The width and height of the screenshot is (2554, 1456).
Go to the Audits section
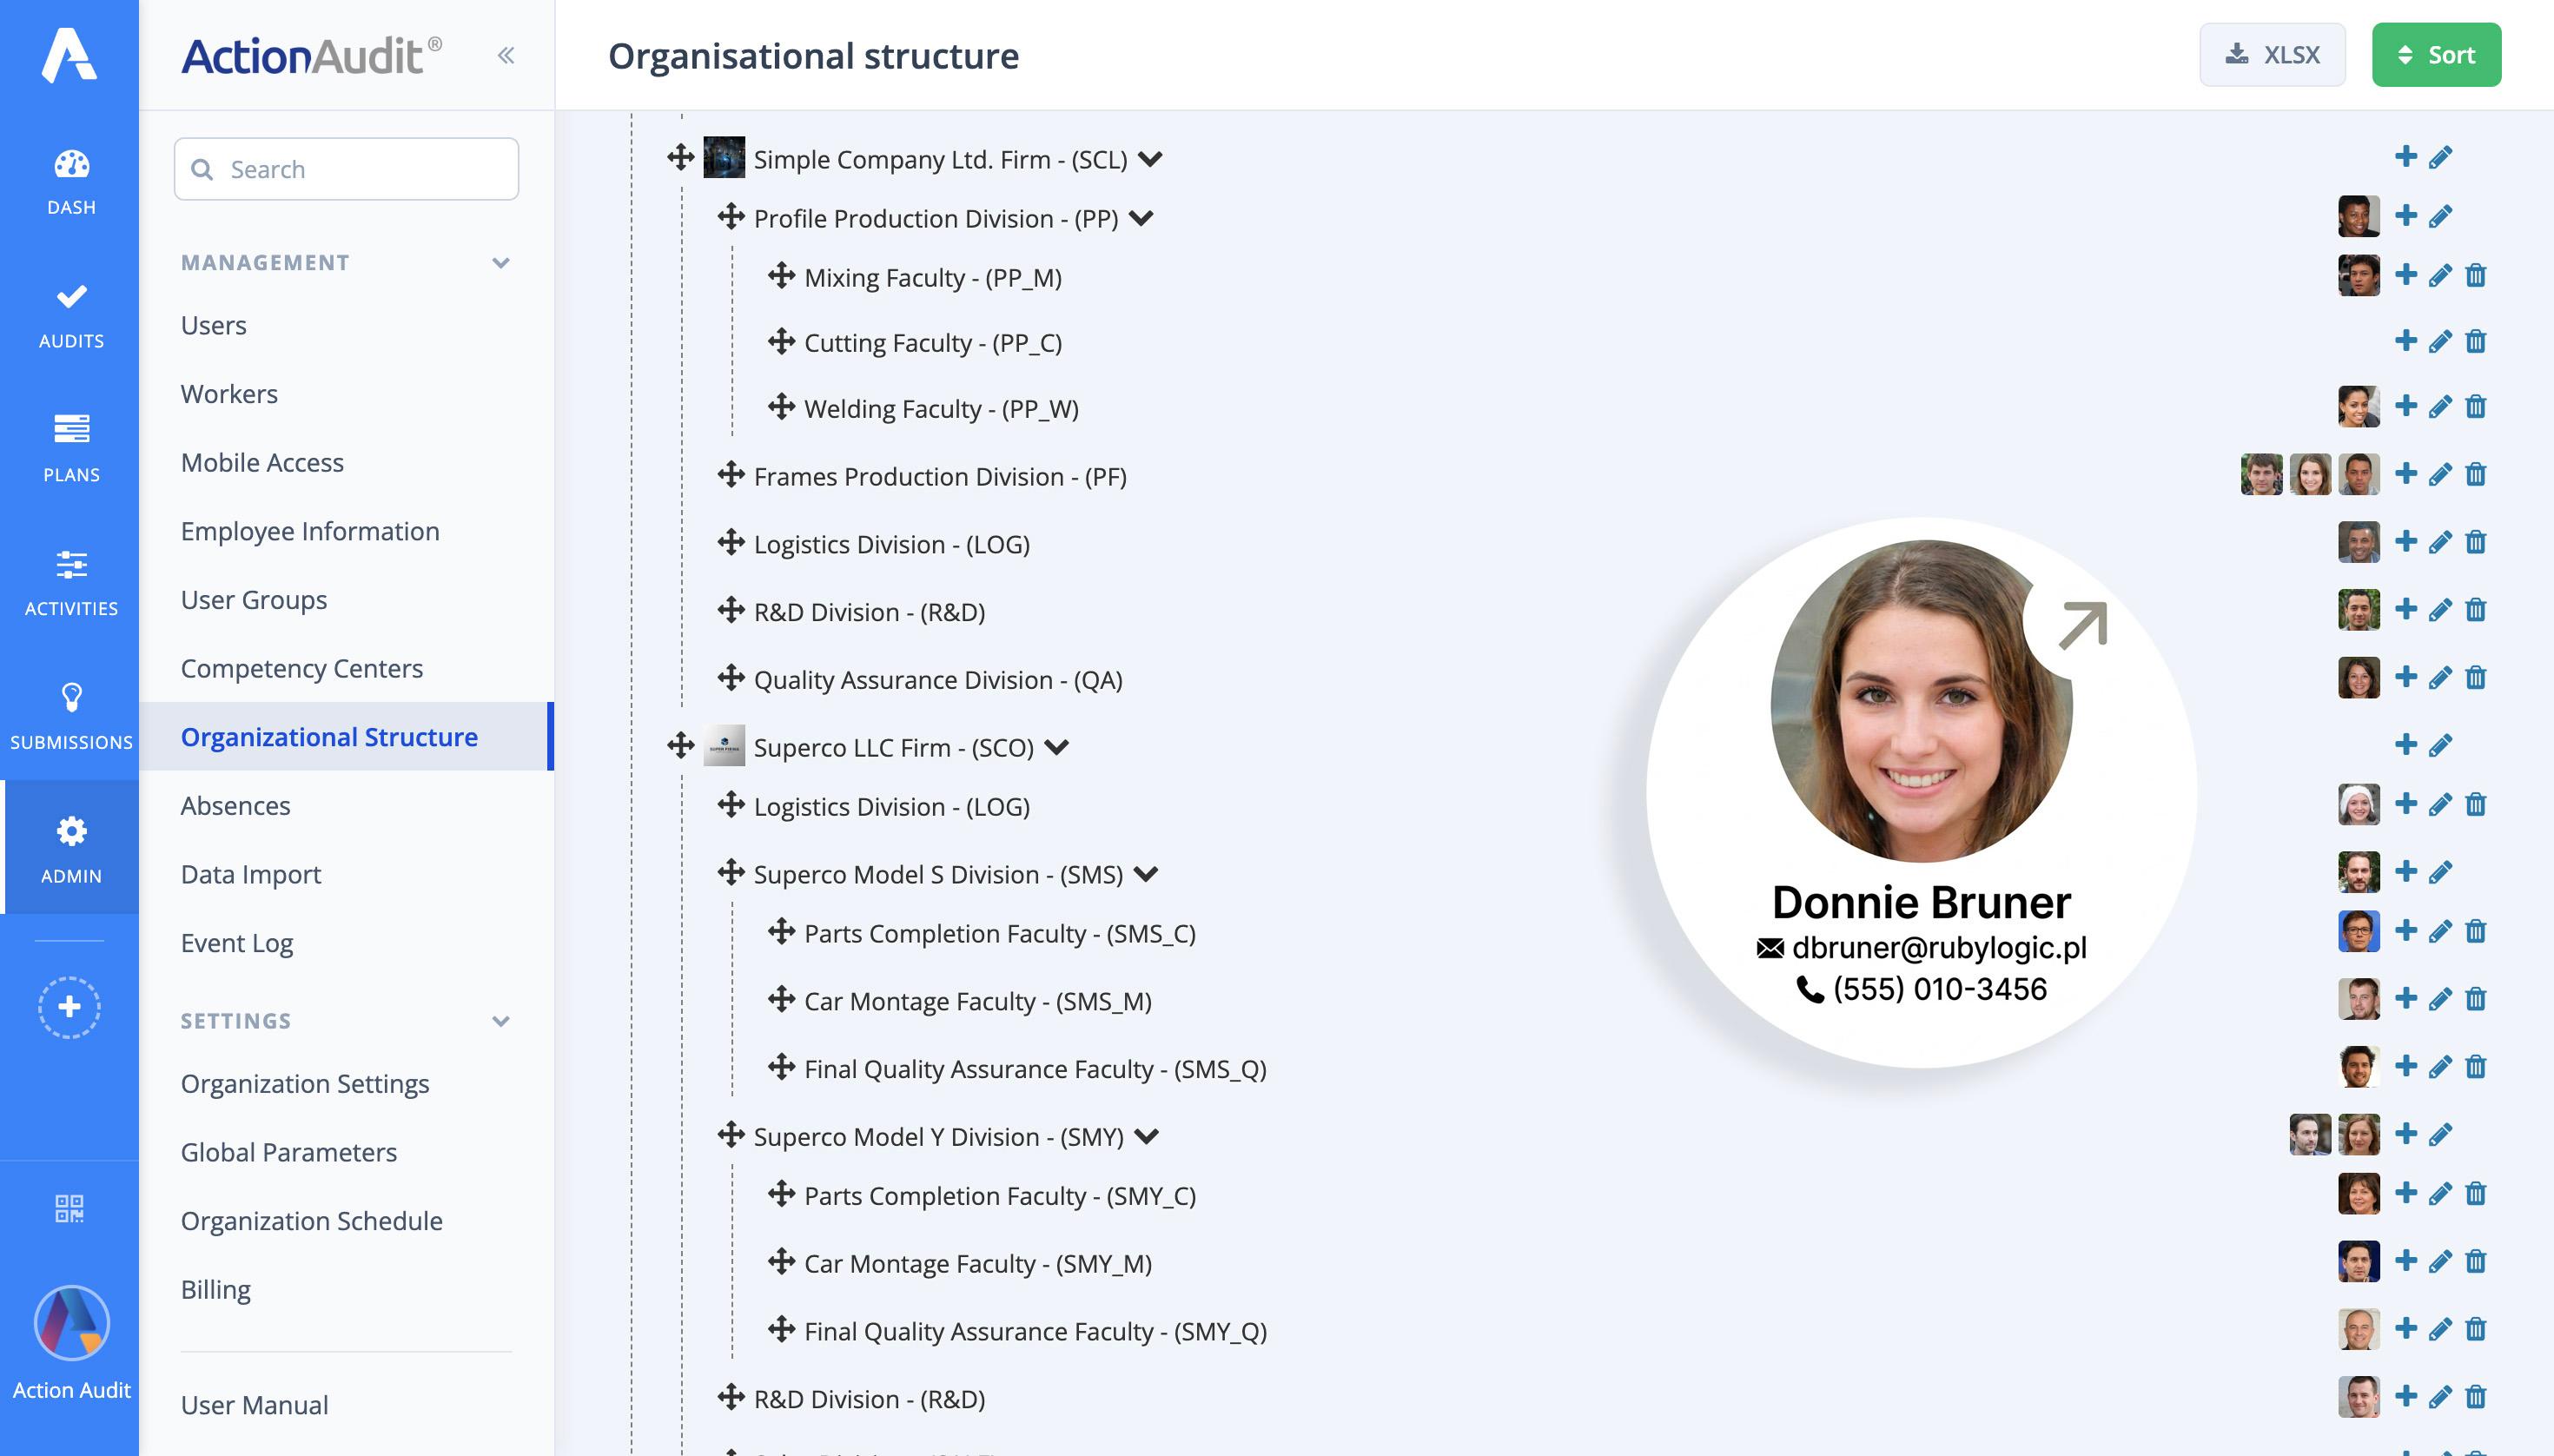pyautogui.click(x=71, y=315)
